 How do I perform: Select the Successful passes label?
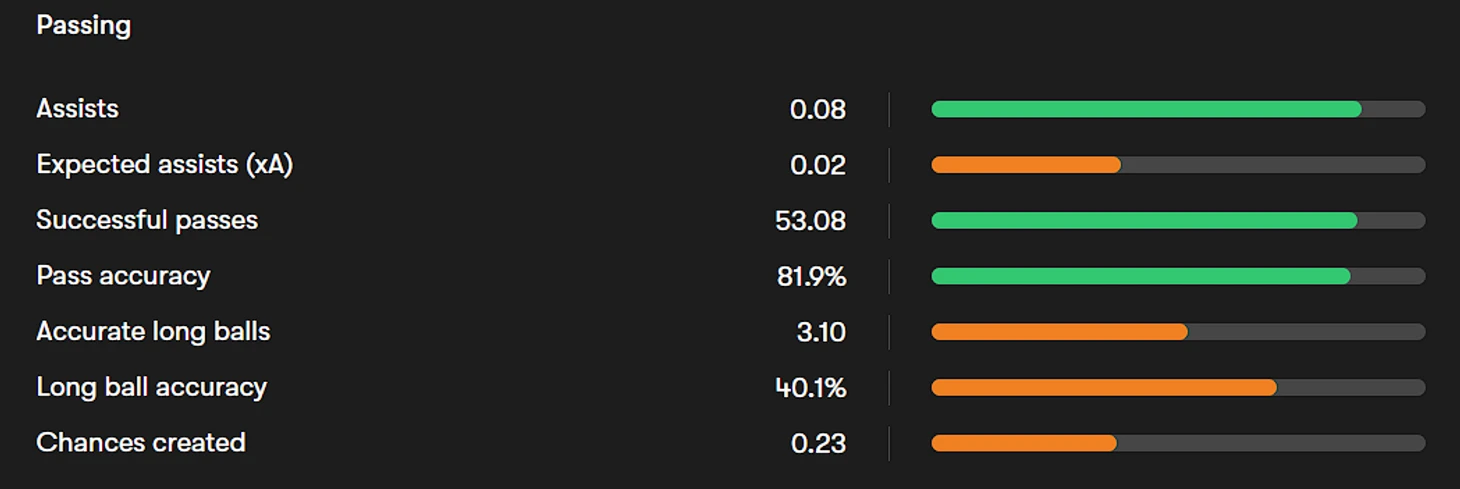click(147, 220)
